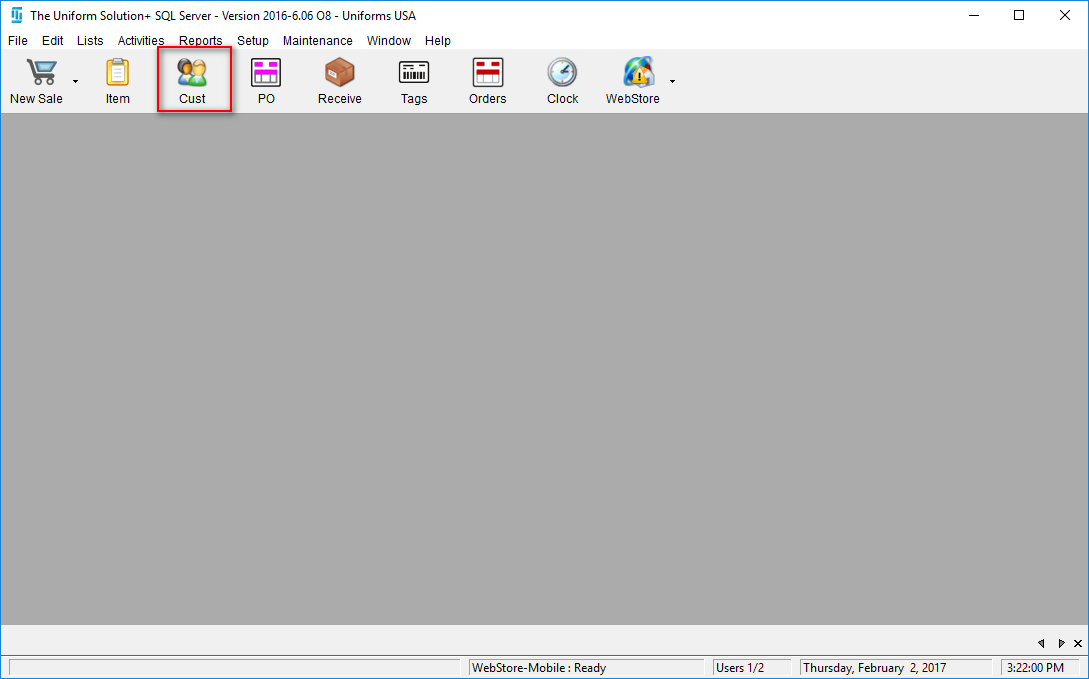
Task: Open the Cust customers icon
Action: click(192, 81)
